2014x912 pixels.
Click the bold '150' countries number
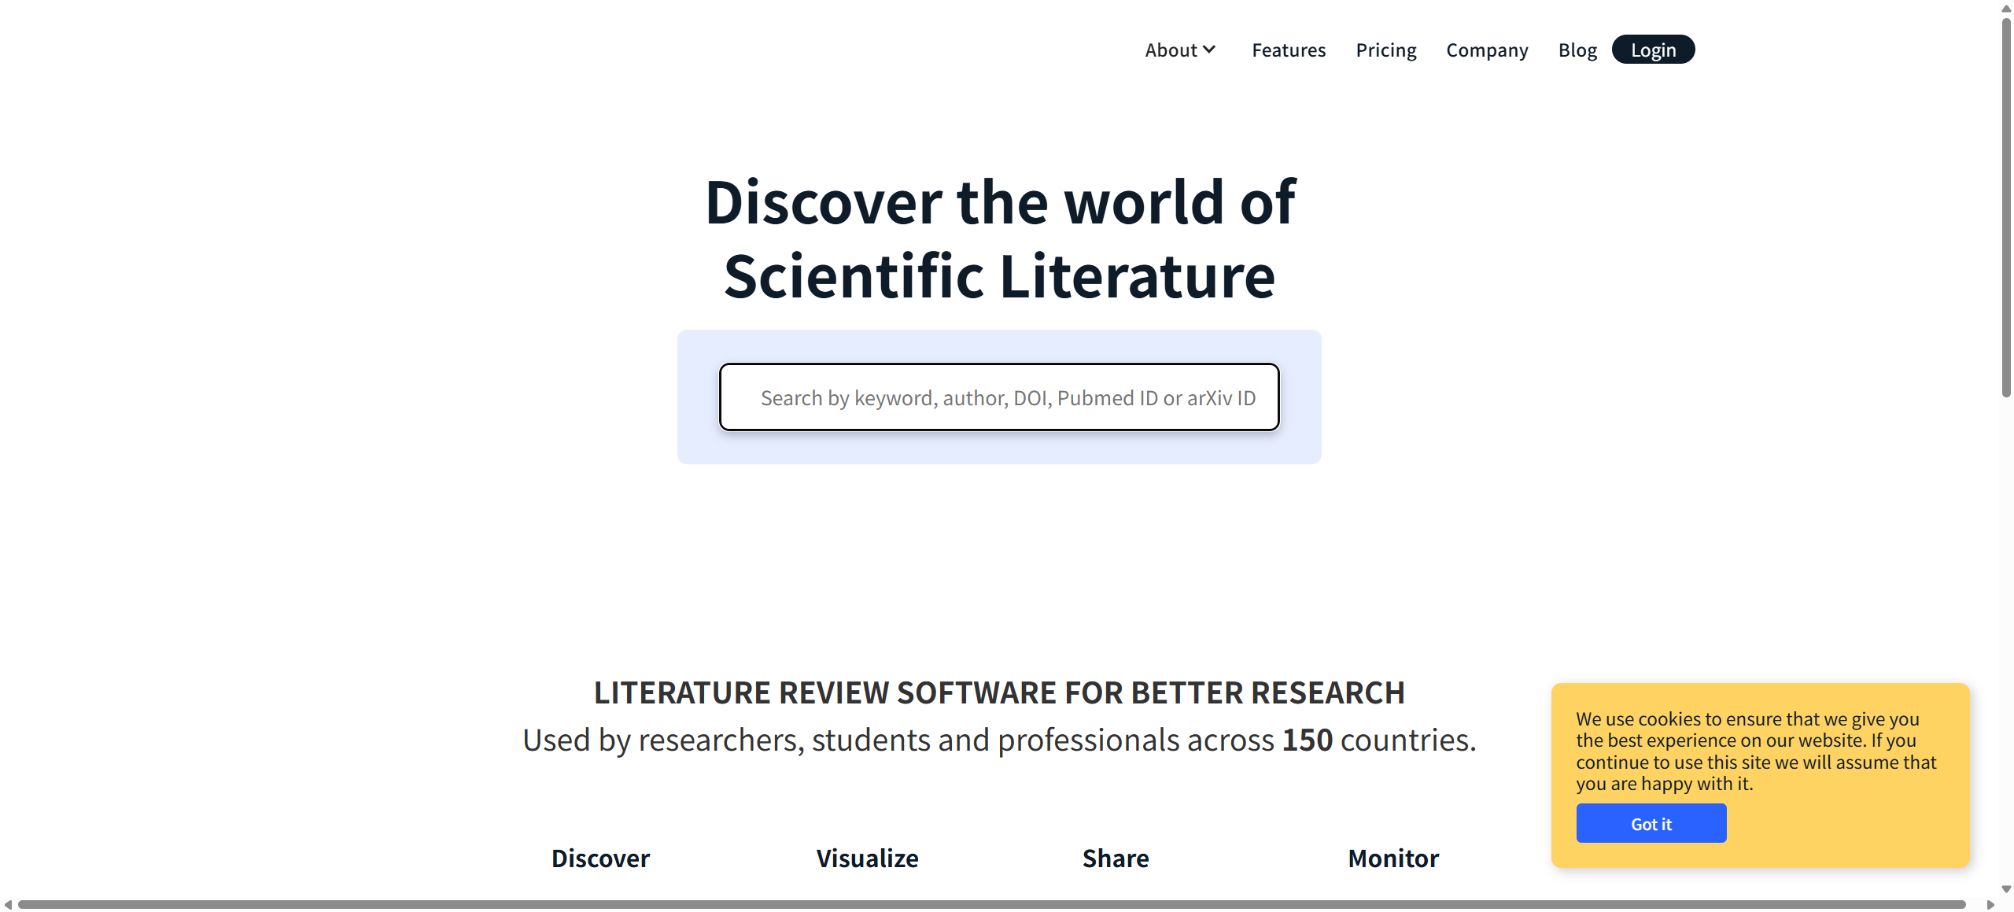coord(1307,740)
